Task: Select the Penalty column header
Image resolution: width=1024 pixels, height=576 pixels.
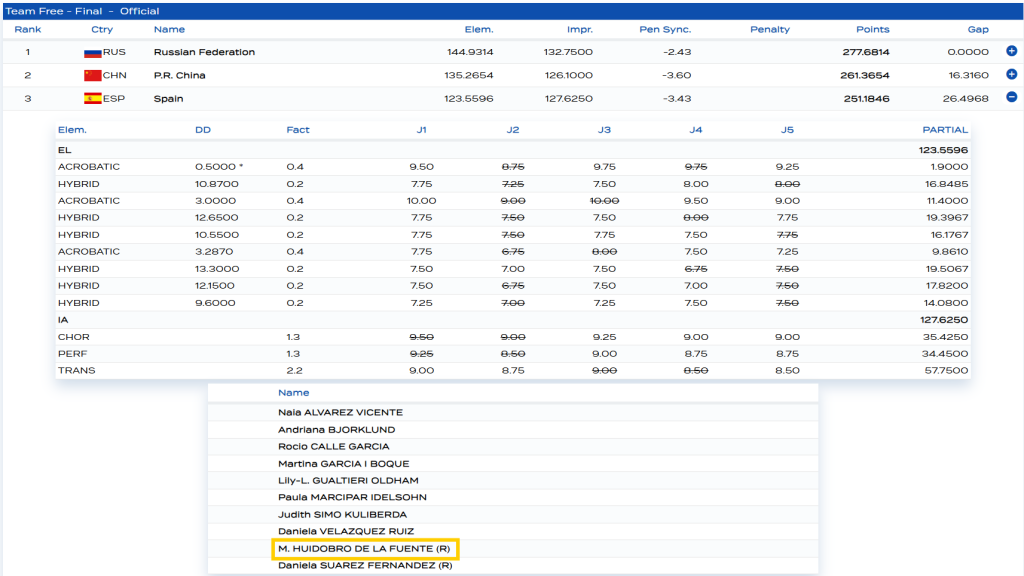Action: [769, 29]
